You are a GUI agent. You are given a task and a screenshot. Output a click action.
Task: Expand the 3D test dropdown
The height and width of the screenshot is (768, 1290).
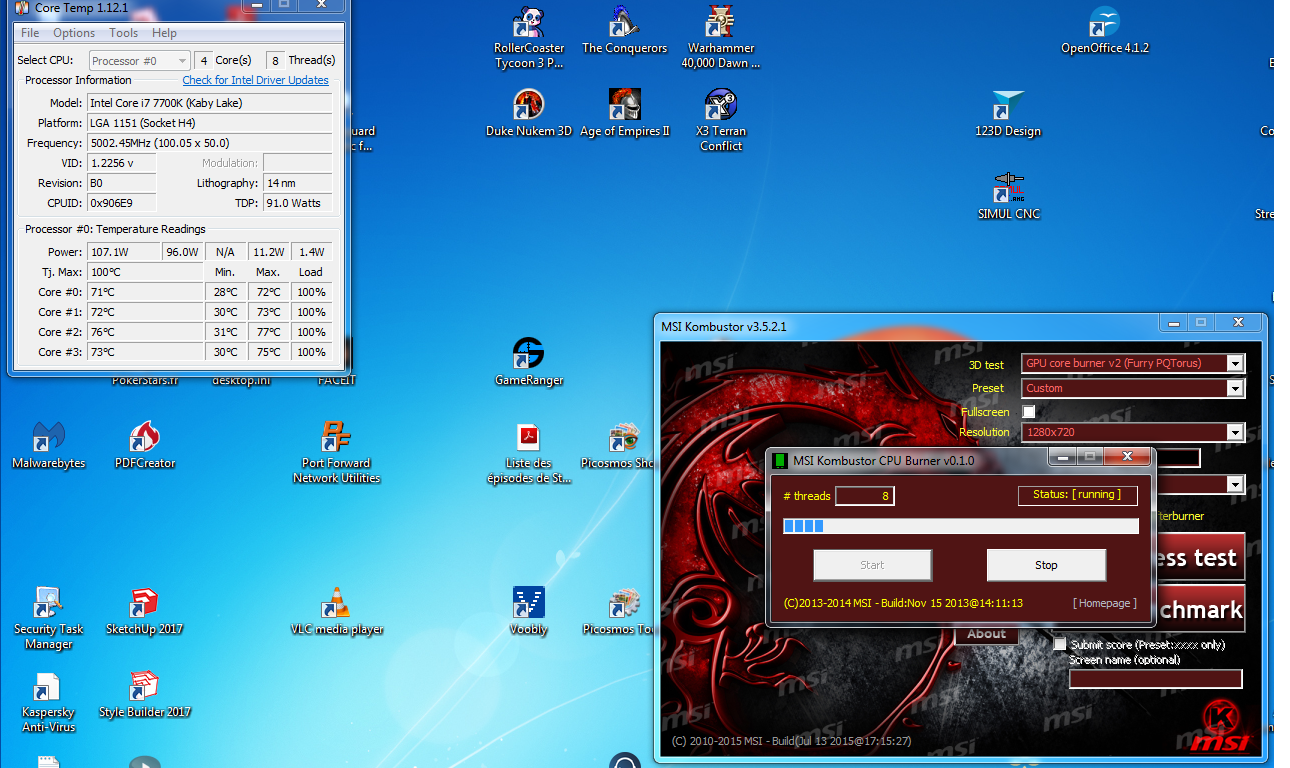1235,364
